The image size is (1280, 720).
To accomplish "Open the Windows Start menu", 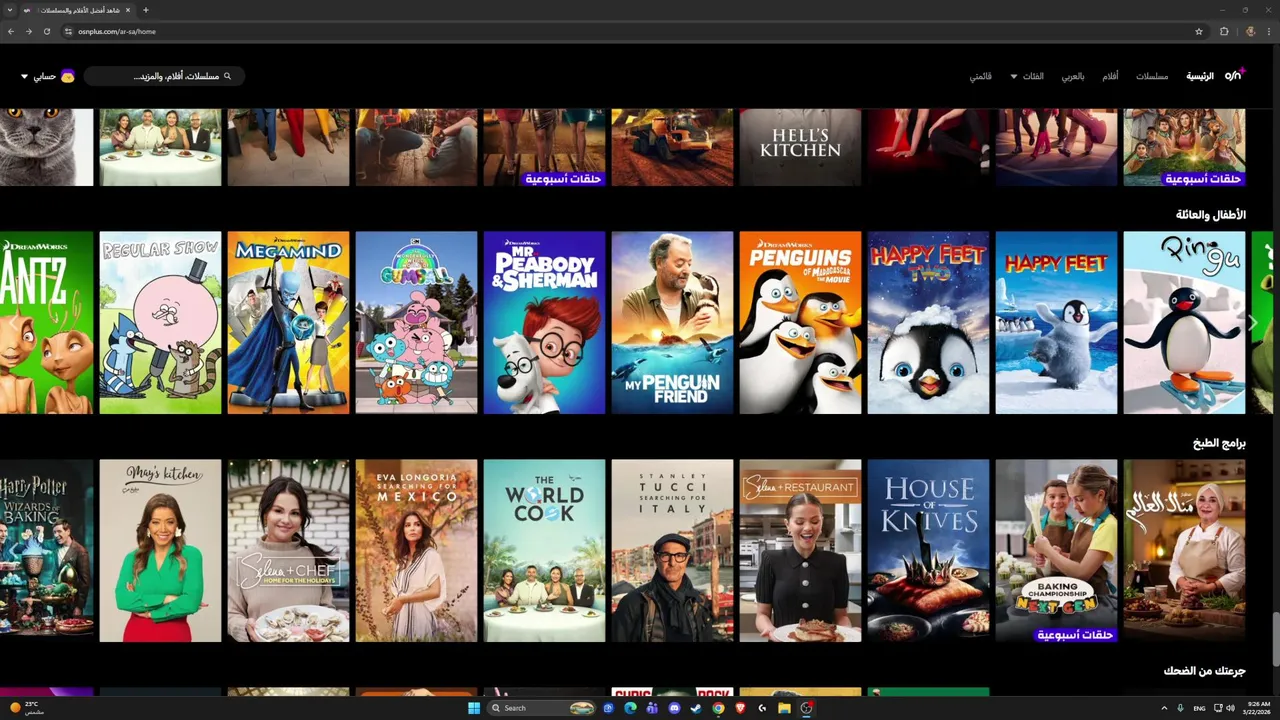I will tap(474, 708).
